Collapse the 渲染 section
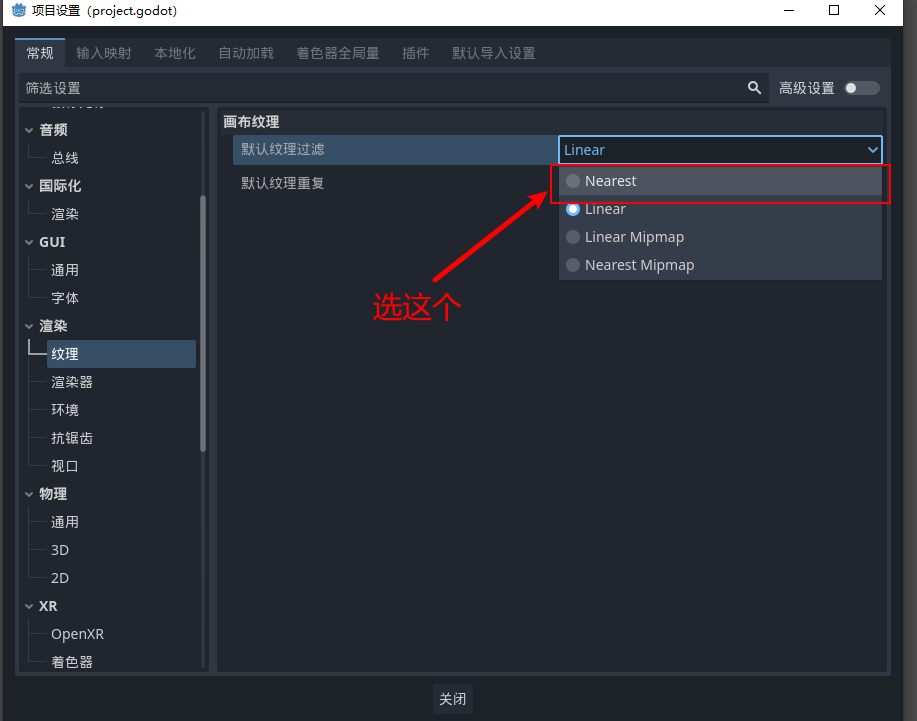The width and height of the screenshot is (917, 721). pos(29,326)
